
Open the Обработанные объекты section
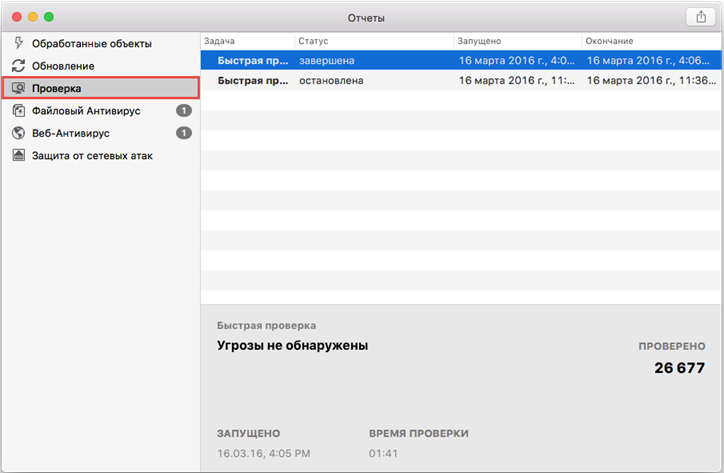(101, 43)
